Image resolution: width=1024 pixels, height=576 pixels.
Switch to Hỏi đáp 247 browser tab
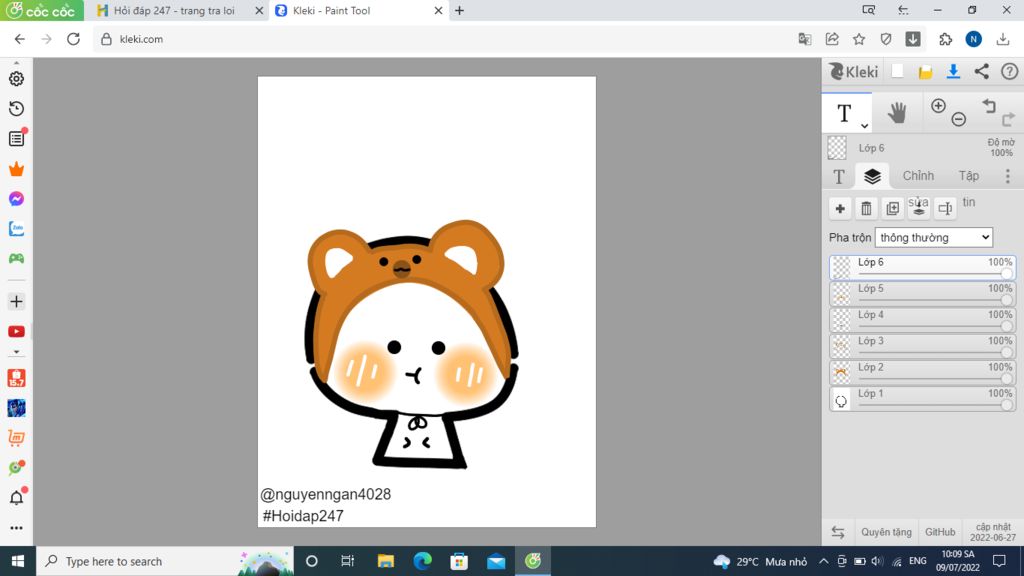tap(174, 10)
